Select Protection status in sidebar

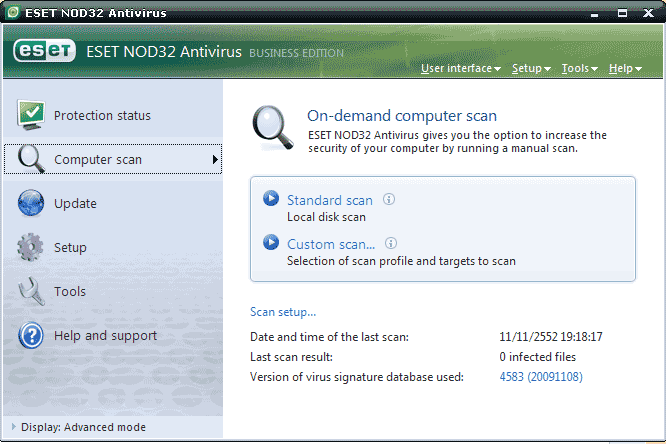(102, 115)
